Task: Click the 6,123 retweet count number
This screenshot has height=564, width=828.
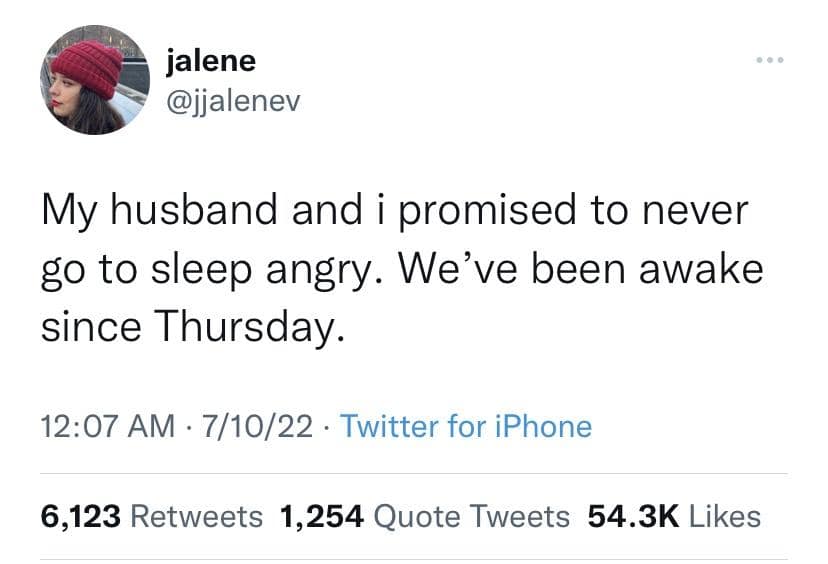Action: tap(80, 516)
